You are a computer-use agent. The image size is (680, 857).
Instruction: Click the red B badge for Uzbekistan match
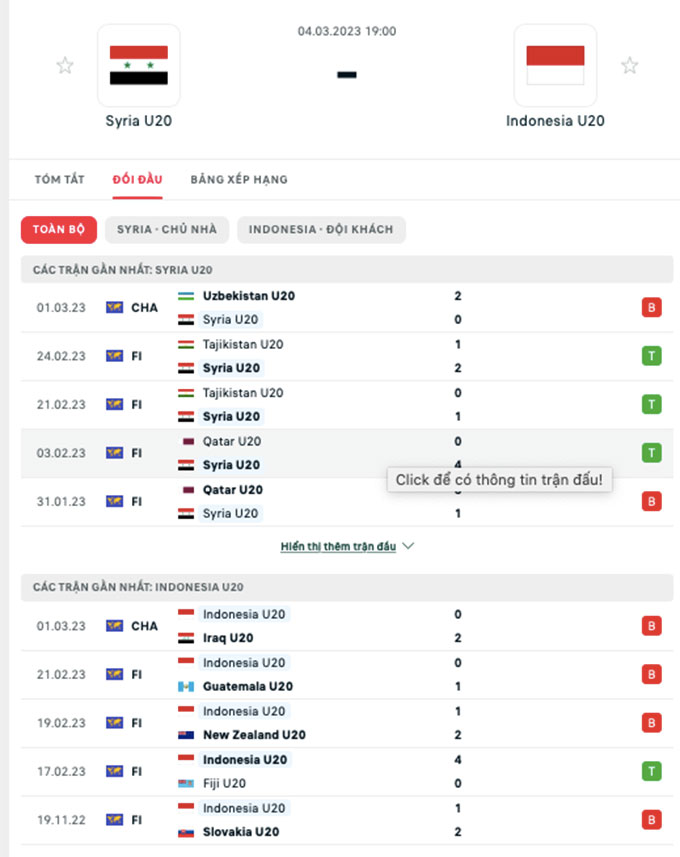coord(652,308)
